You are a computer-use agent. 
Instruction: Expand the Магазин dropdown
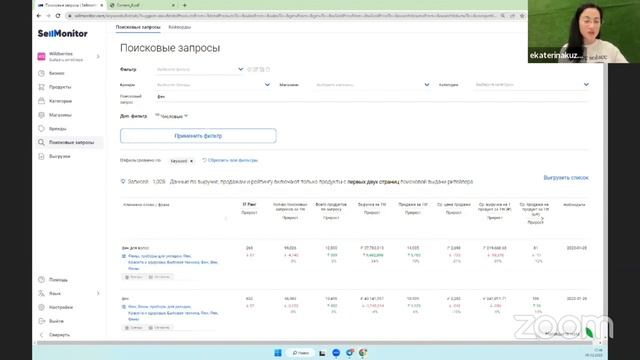tap(427, 84)
